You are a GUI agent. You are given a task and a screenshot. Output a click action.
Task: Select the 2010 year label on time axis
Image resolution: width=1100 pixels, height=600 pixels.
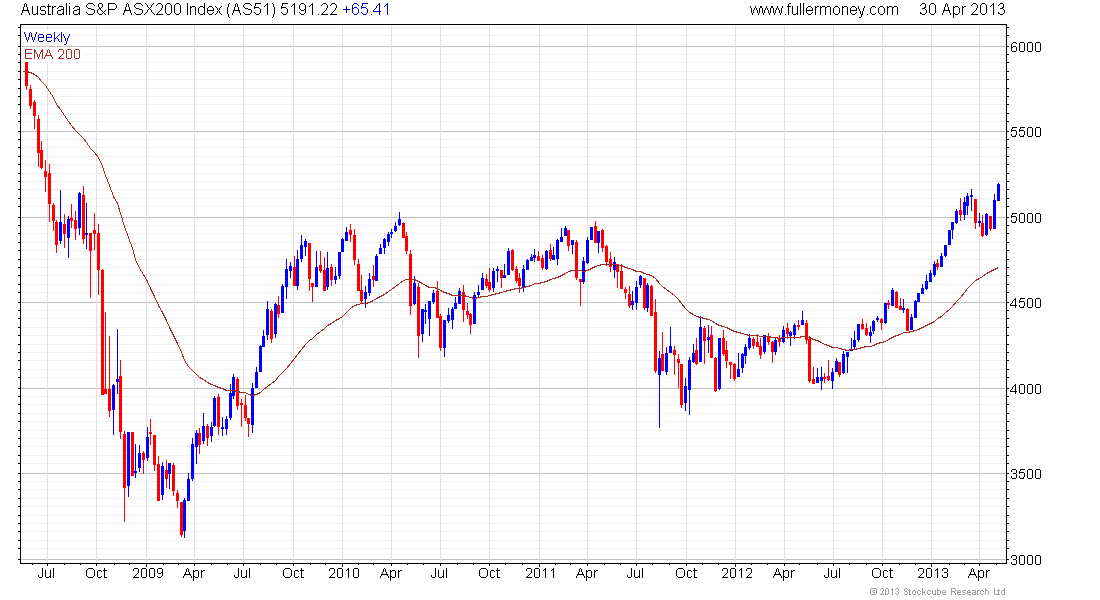pyautogui.click(x=344, y=573)
